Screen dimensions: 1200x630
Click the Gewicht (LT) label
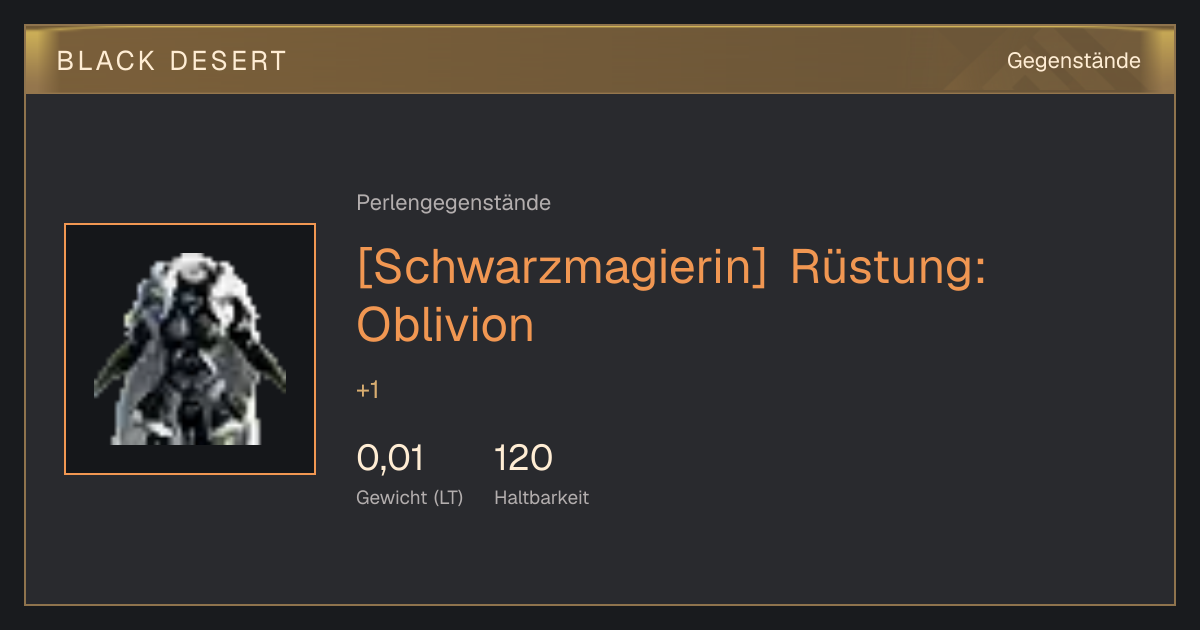point(410,497)
